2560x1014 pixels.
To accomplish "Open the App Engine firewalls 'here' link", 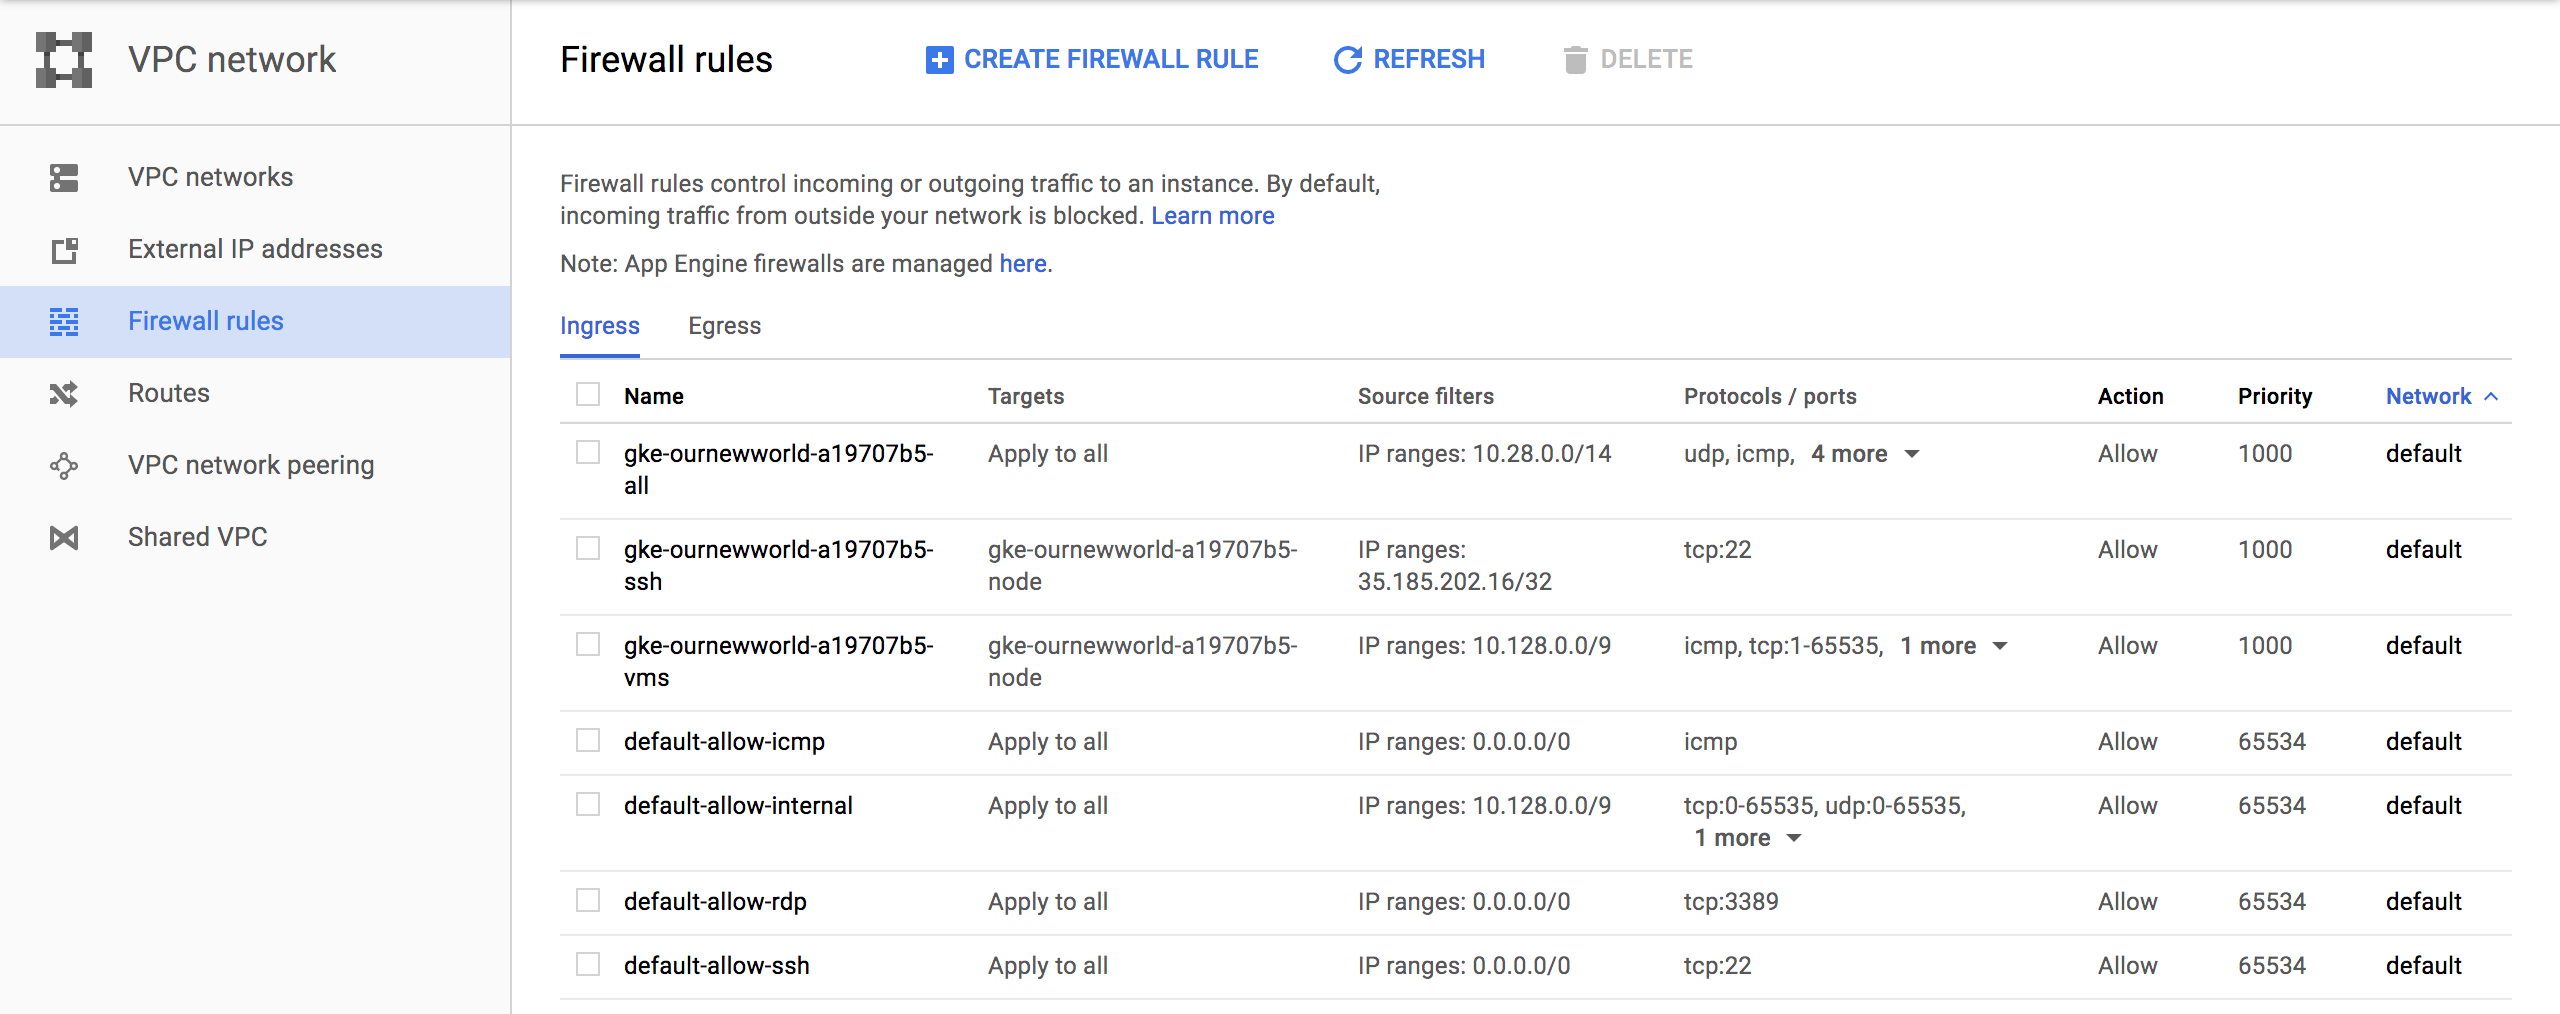I will point(1023,264).
